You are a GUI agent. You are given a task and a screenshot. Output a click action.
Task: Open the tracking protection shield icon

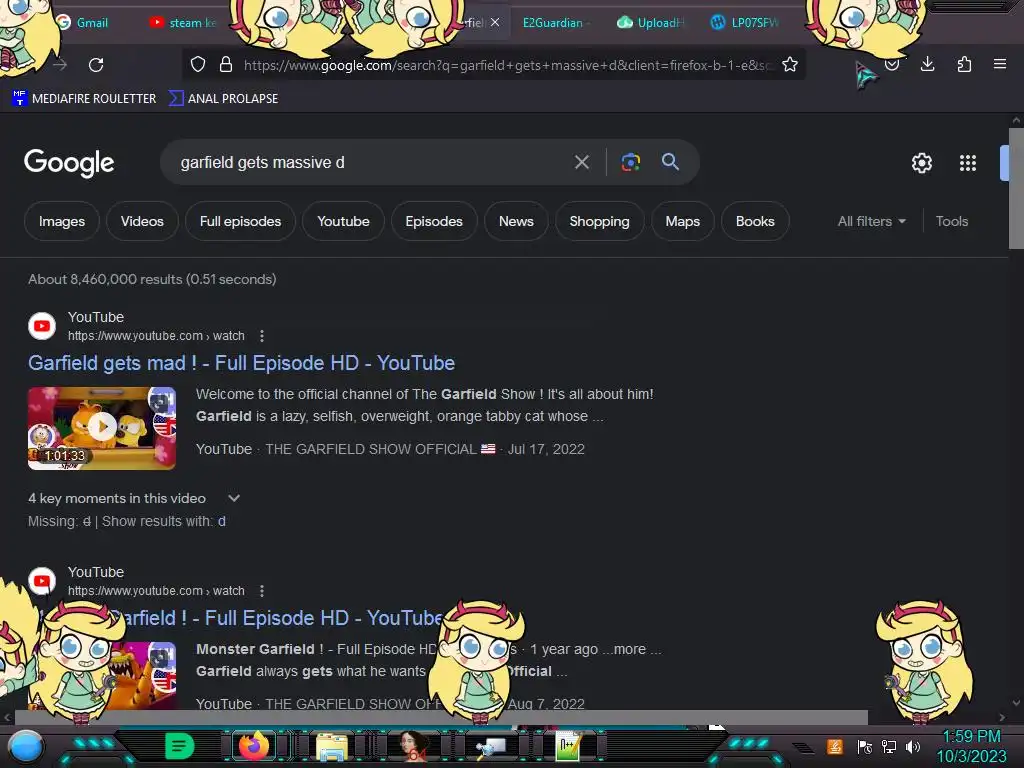point(198,64)
